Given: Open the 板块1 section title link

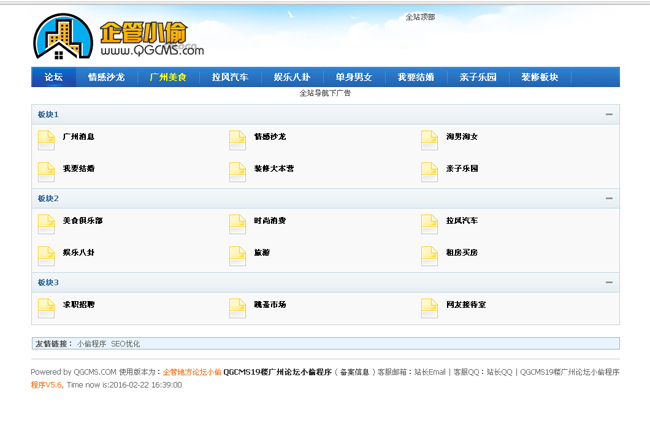Looking at the screenshot, I should 48,114.
